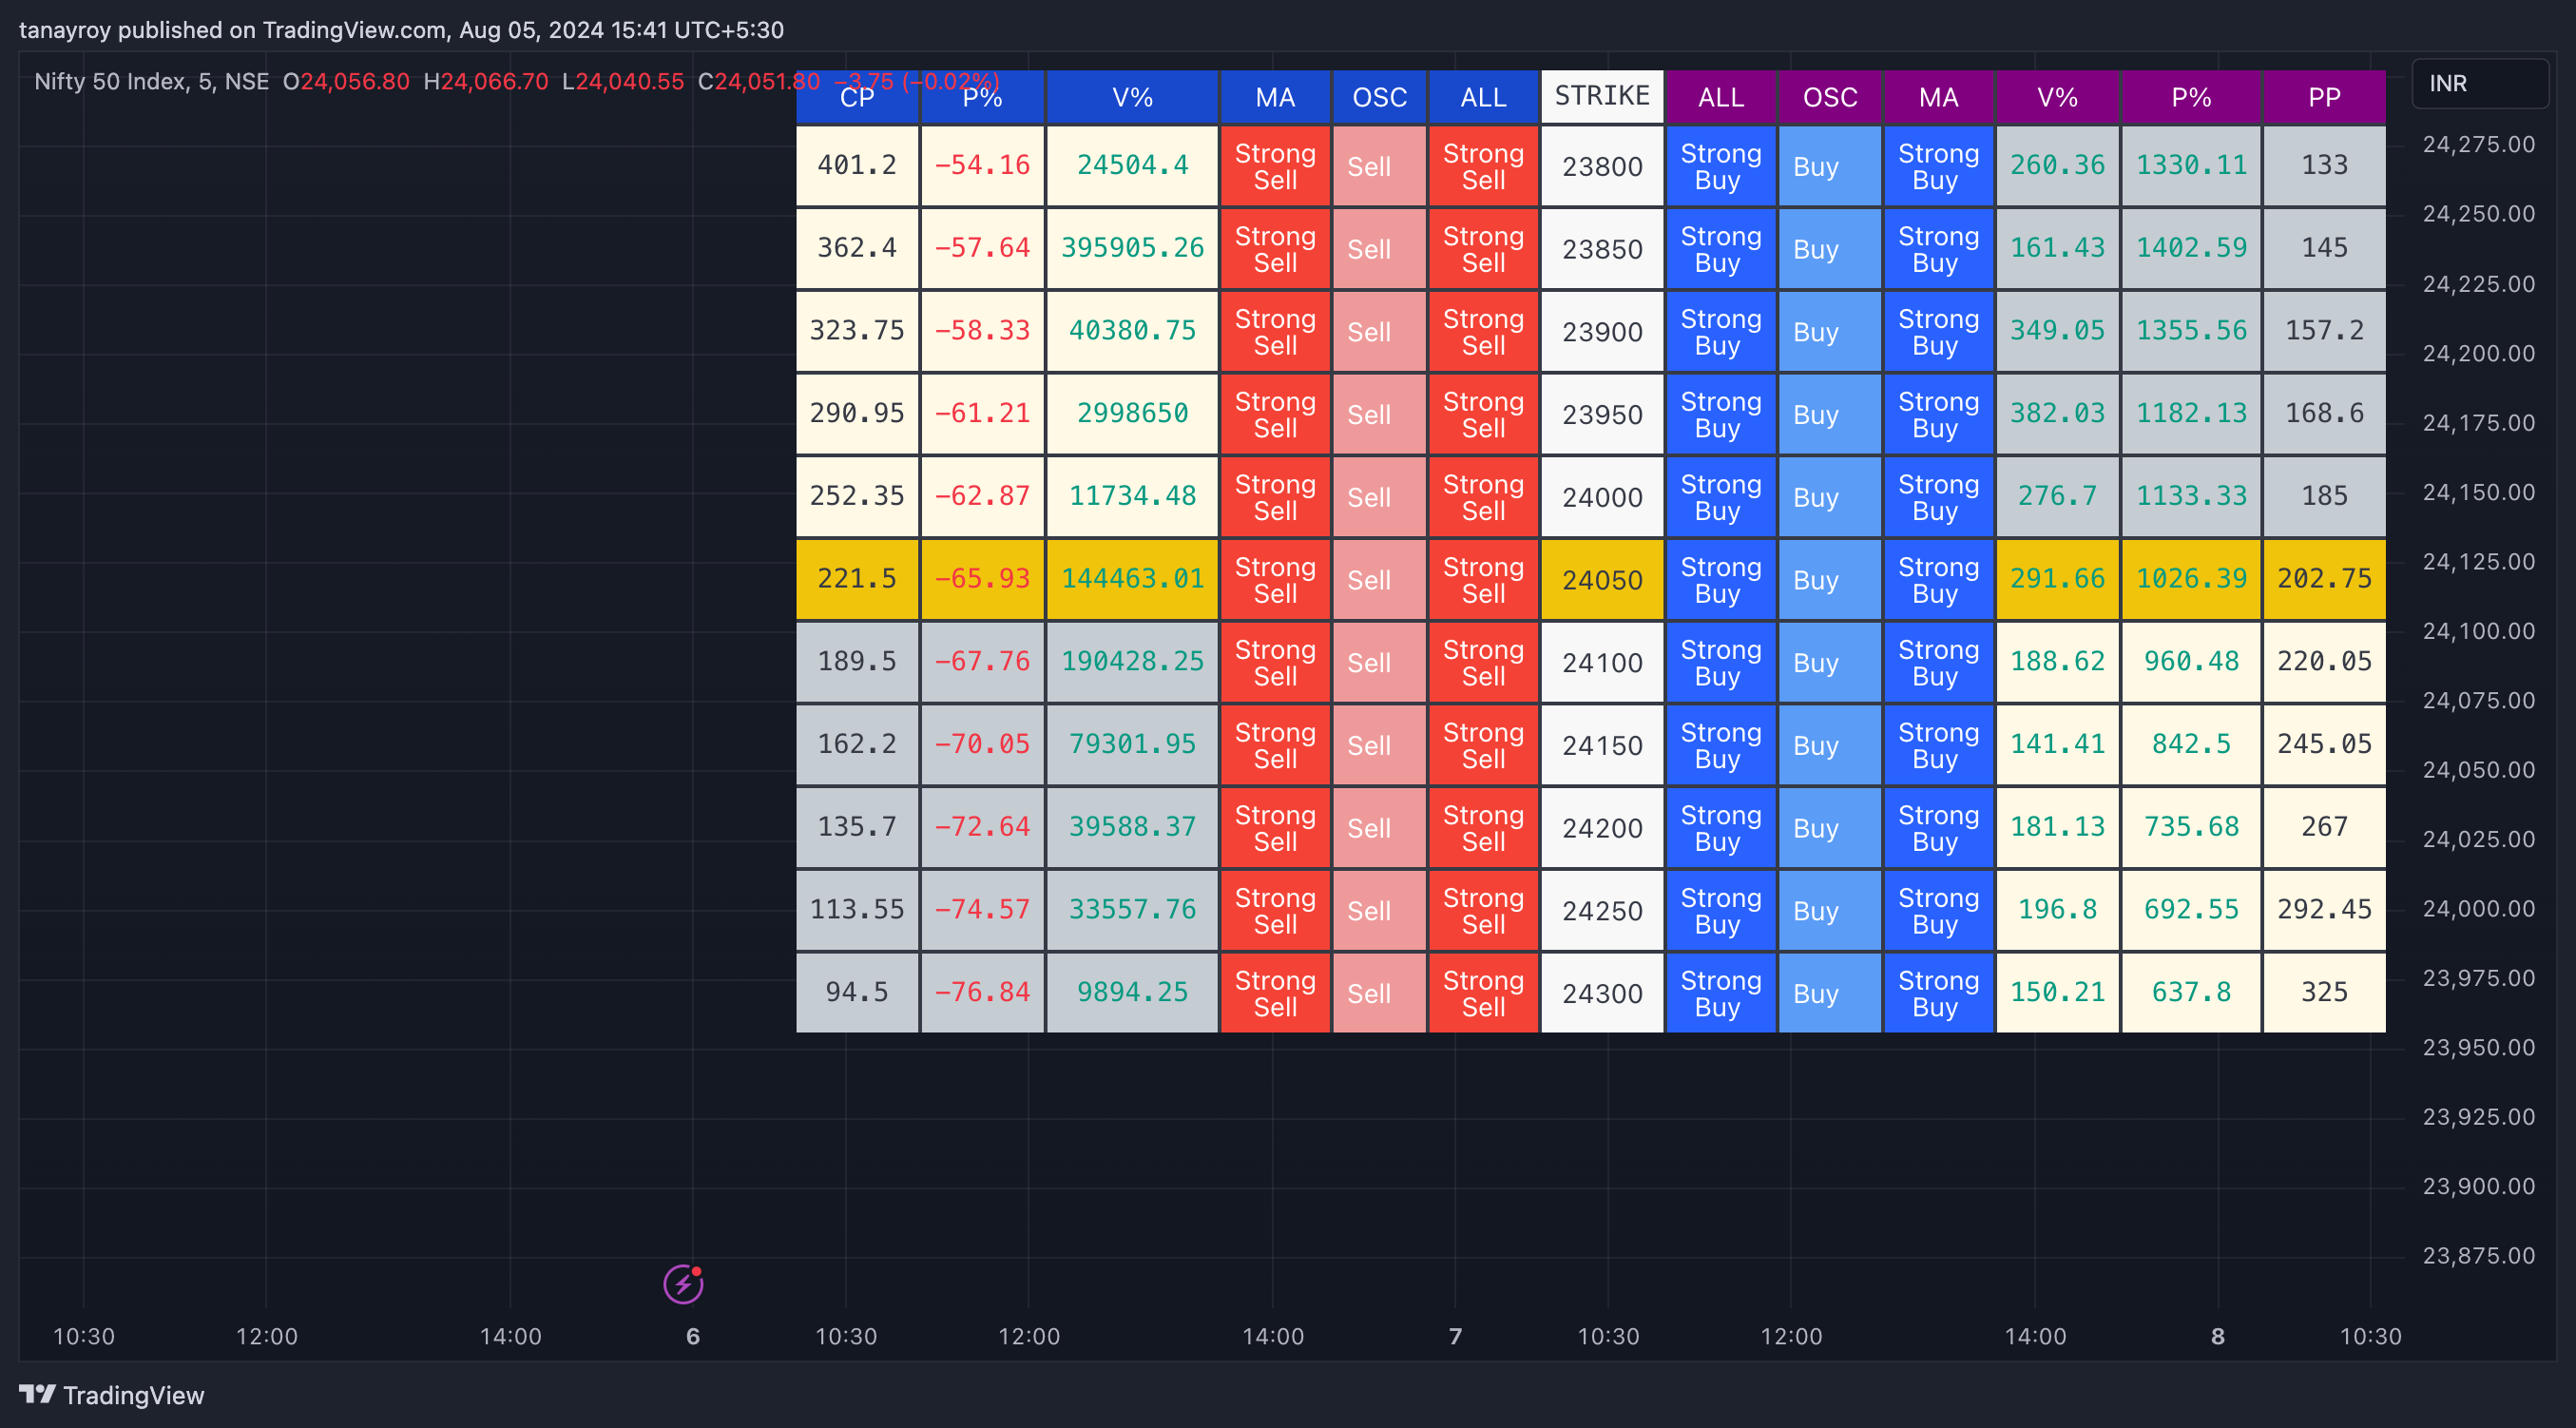
Task: Select strike price 24050 cell
Action: pyautogui.click(x=1602, y=579)
